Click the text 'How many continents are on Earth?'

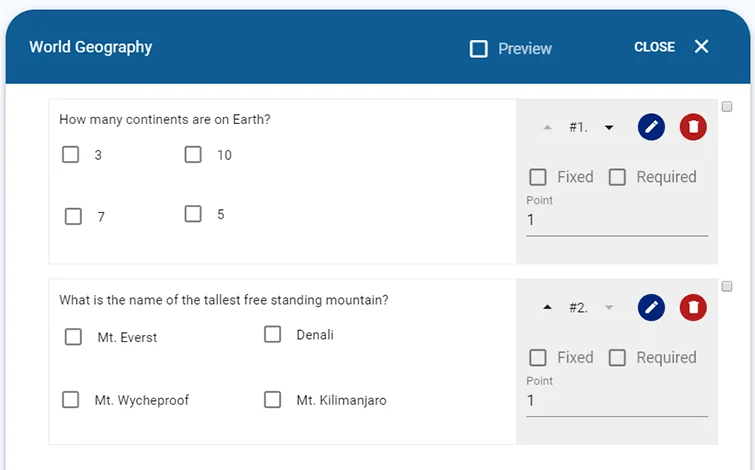[x=165, y=119]
